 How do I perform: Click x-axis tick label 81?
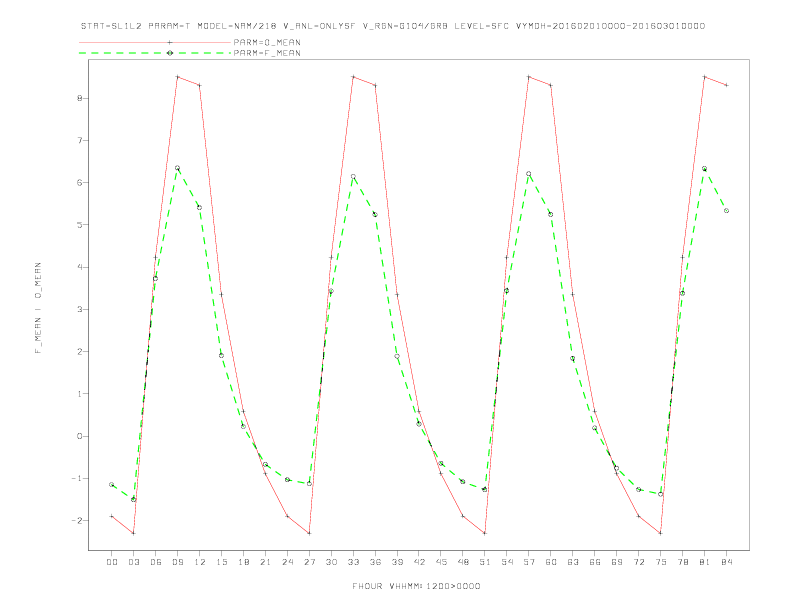coord(705,562)
